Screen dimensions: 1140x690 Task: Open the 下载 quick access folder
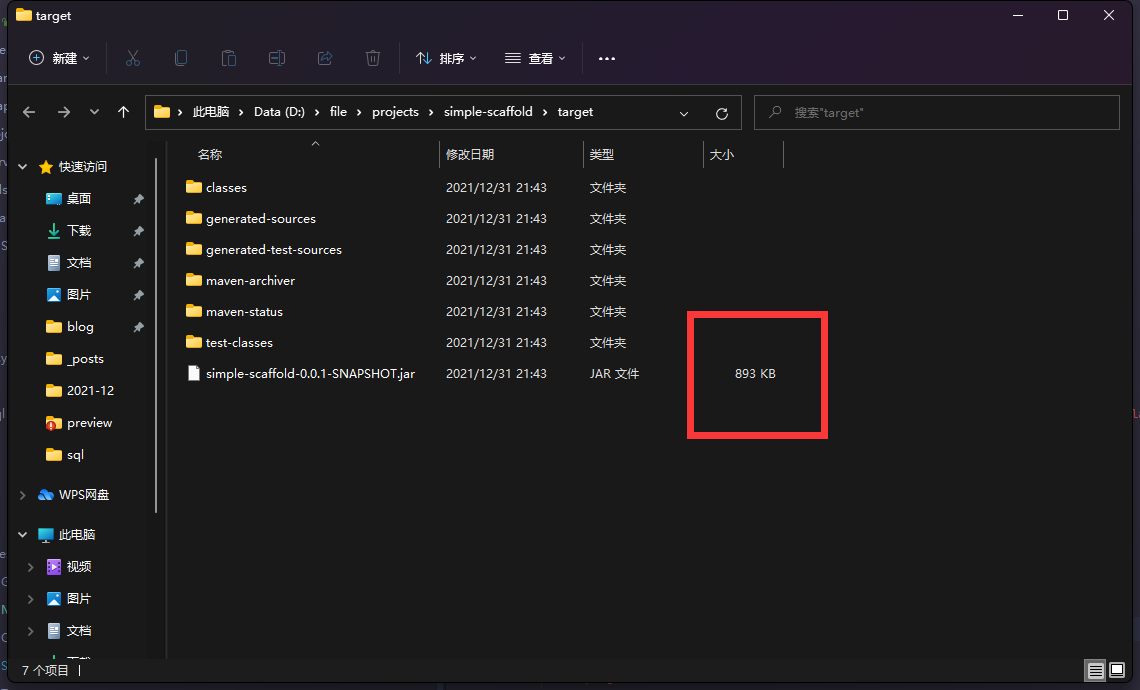click(x=79, y=231)
